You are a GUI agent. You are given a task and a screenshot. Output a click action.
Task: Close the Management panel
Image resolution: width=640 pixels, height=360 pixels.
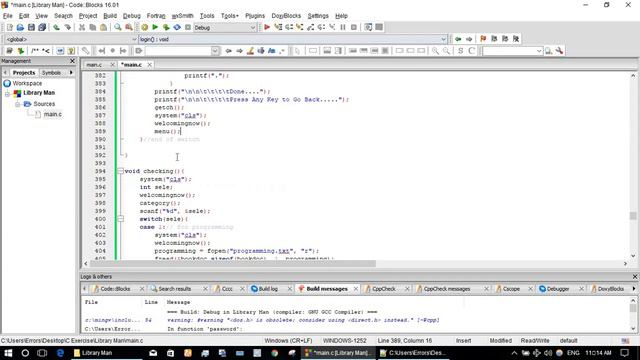point(72,61)
